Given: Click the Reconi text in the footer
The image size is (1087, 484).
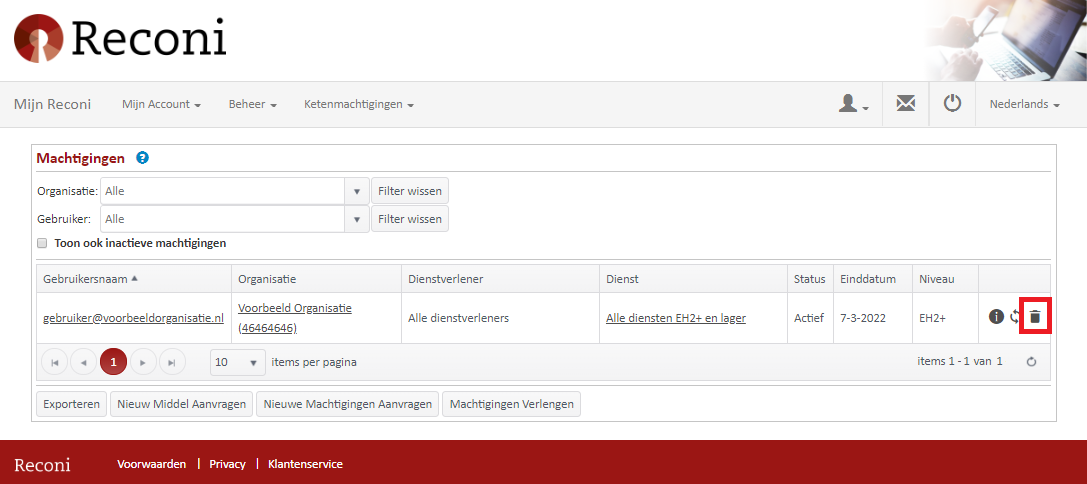Looking at the screenshot, I should 42,464.
